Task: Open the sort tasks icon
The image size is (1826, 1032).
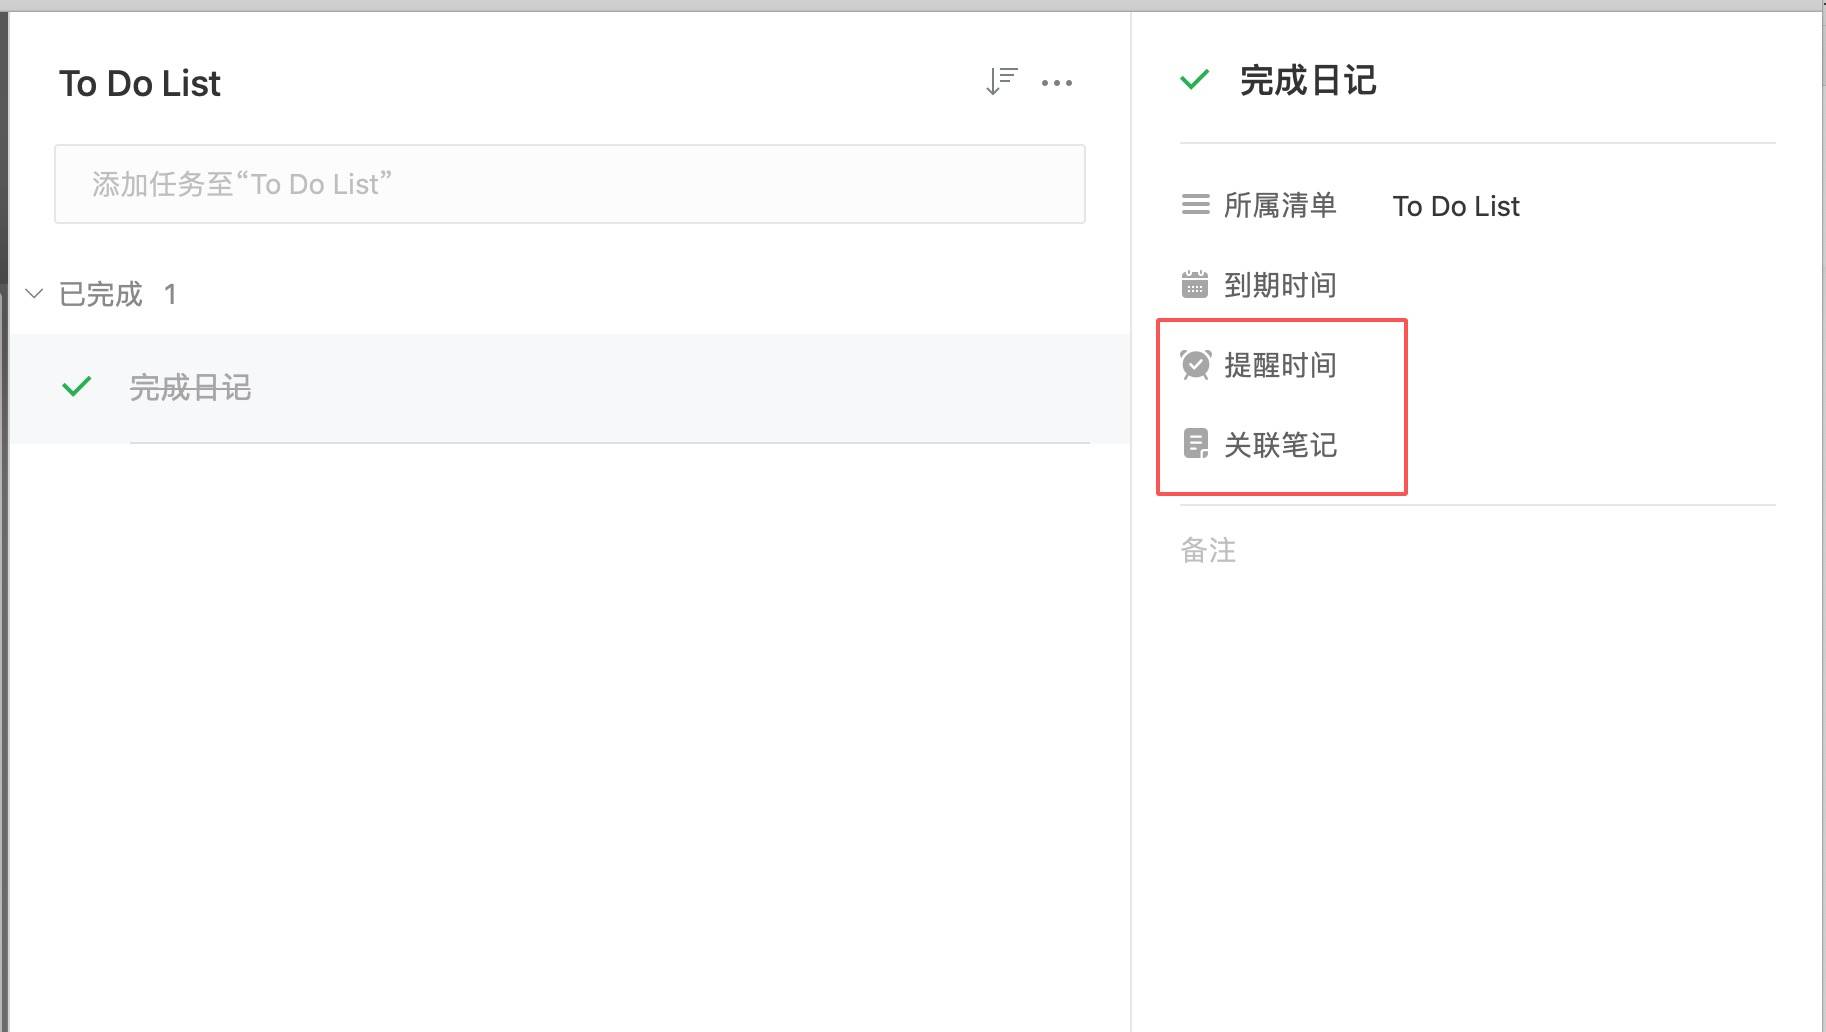Action: [x=1001, y=82]
